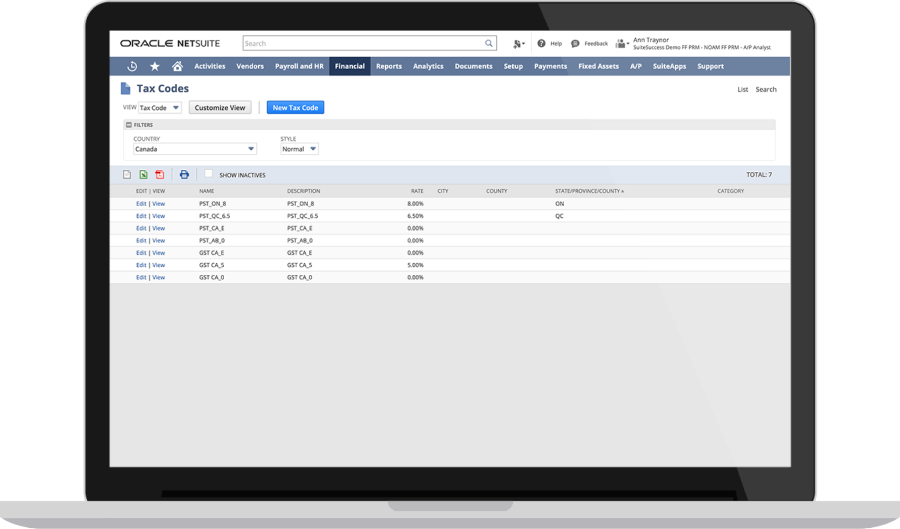
Task: View the PST_ON_8 tax code
Action: 158,204
